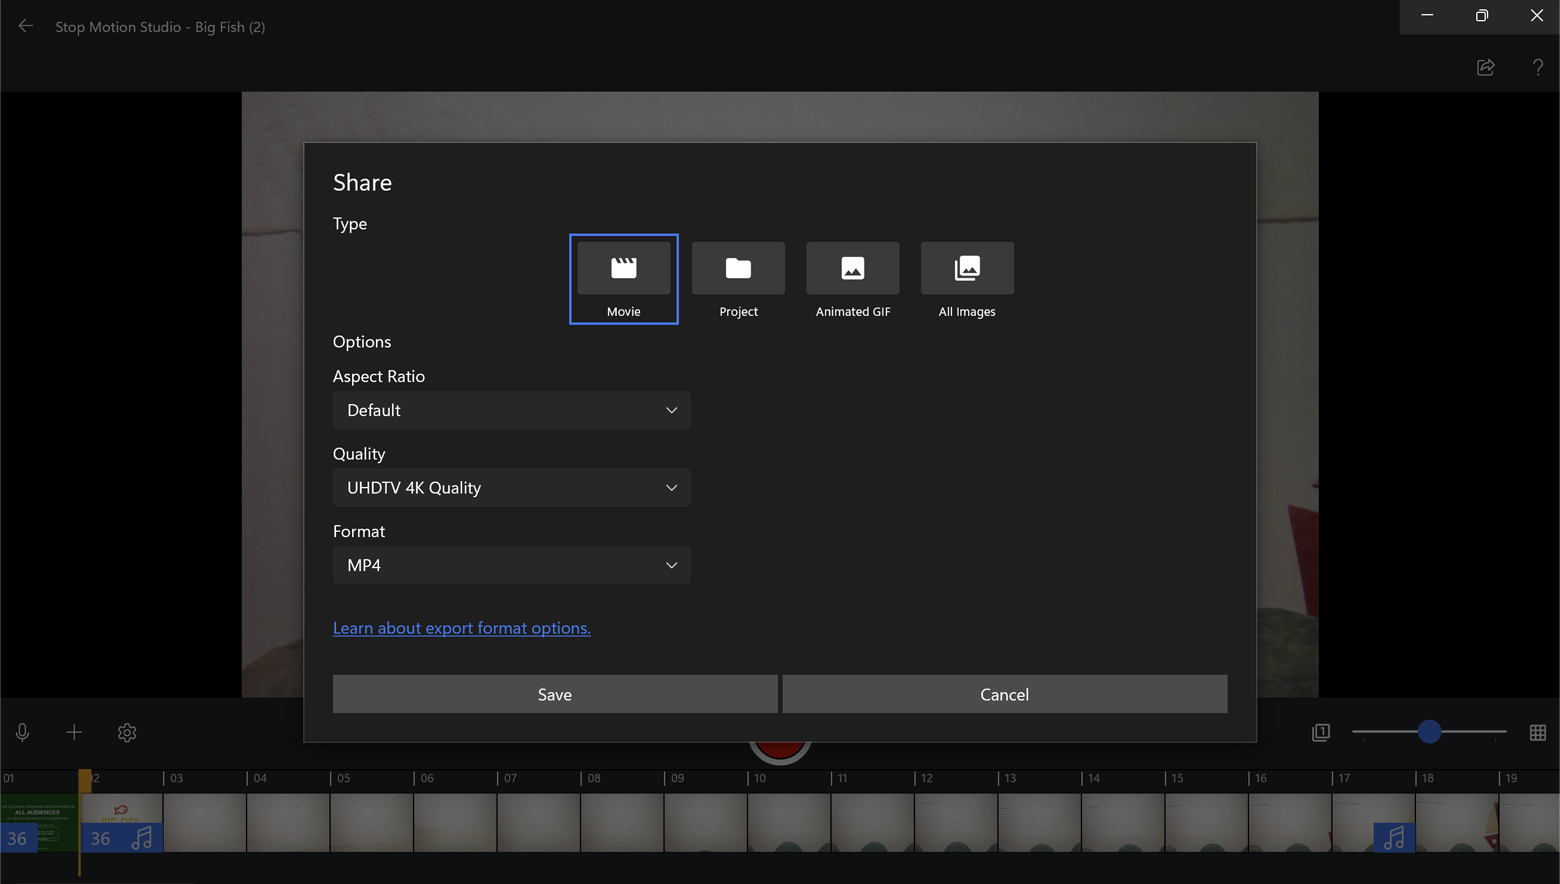Click the microphone record audio icon
Image resolution: width=1560 pixels, height=884 pixels.
click(22, 732)
